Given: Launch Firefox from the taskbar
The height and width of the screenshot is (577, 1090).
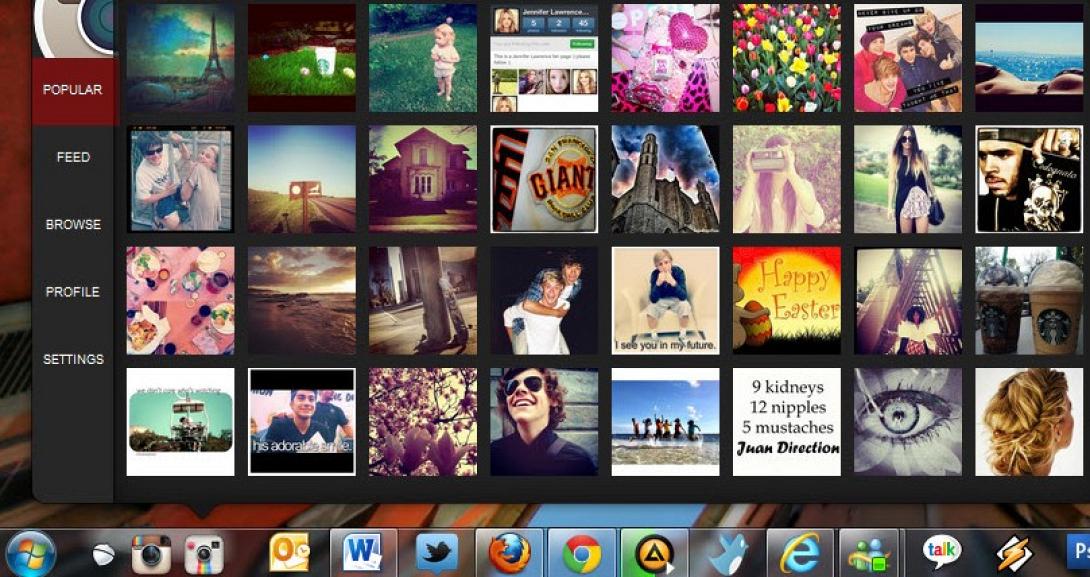Looking at the screenshot, I should pyautogui.click(x=506, y=552).
